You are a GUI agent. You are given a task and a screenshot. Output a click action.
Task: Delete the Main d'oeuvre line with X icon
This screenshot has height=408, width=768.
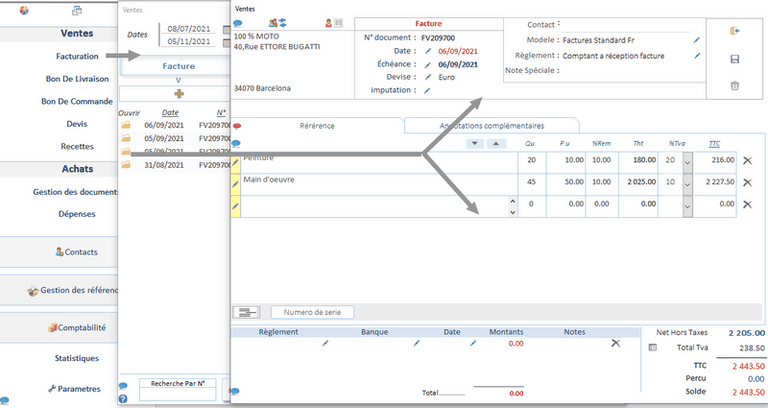pos(747,182)
